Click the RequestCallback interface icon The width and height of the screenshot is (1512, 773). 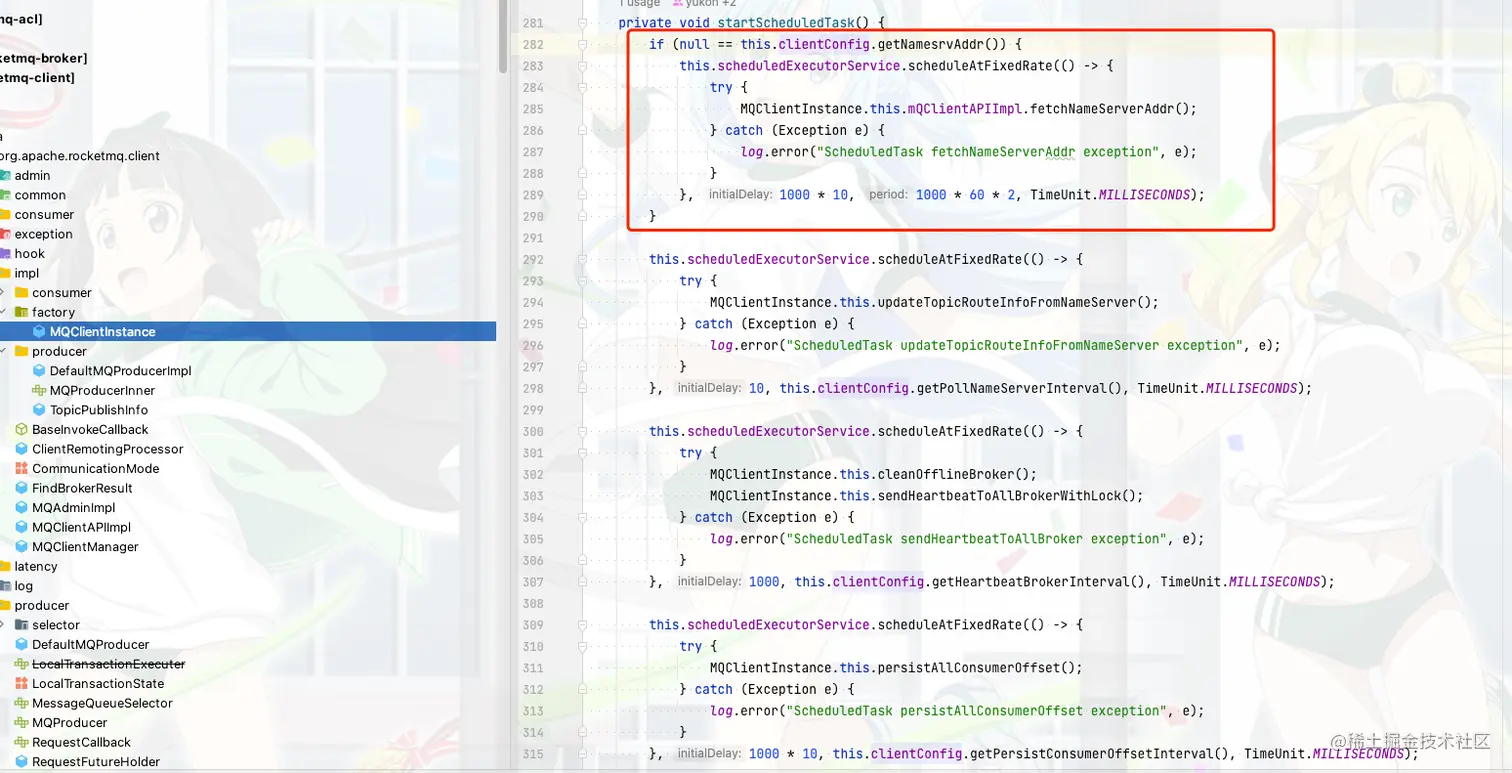click(x=22, y=742)
